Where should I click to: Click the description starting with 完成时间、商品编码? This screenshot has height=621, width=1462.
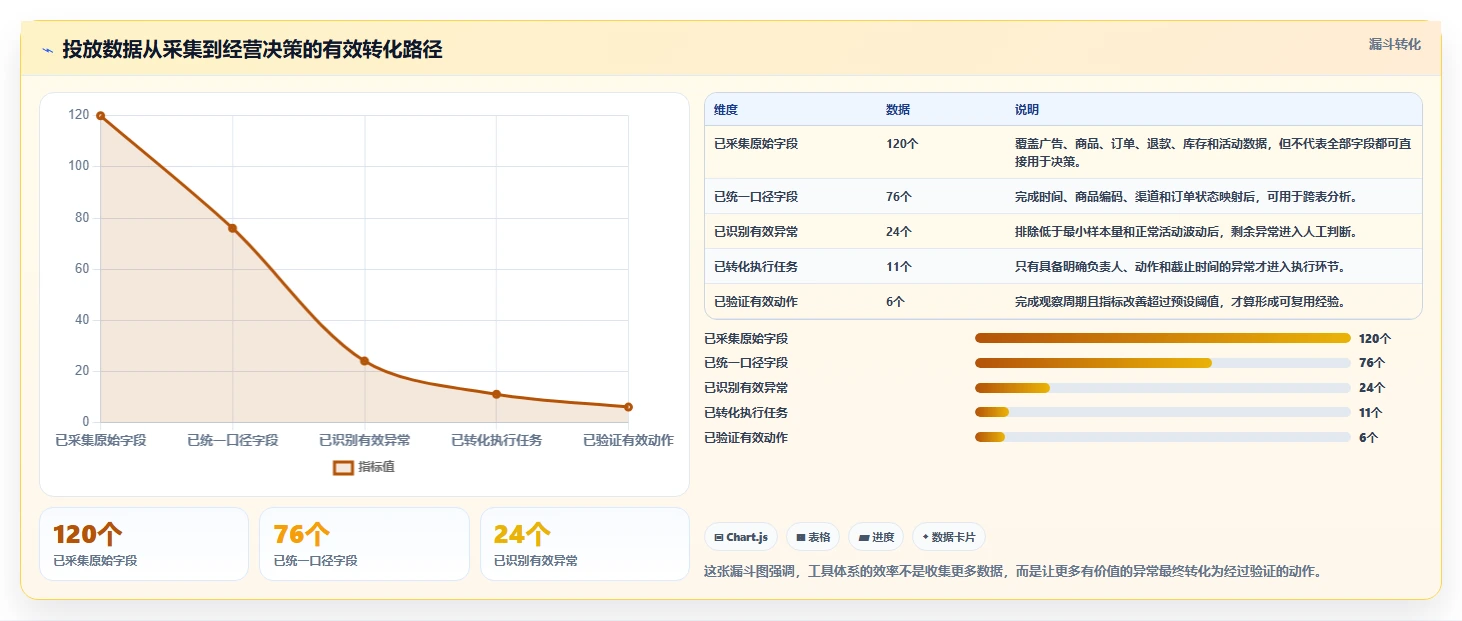click(1186, 197)
